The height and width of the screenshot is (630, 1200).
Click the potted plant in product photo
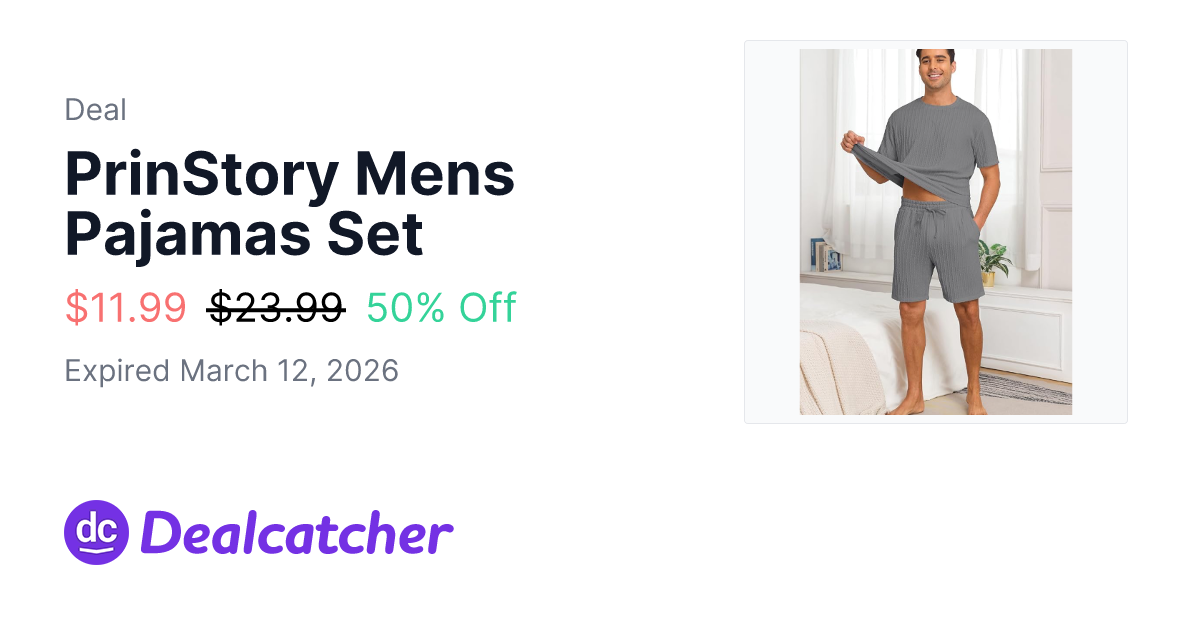pos(992,263)
